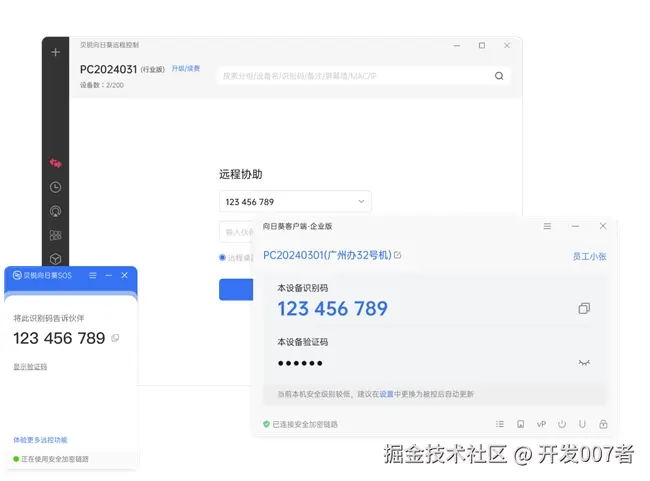This screenshot has width=650, height=481.
Task: Reveal the verification code with eye icon
Action: [584, 363]
